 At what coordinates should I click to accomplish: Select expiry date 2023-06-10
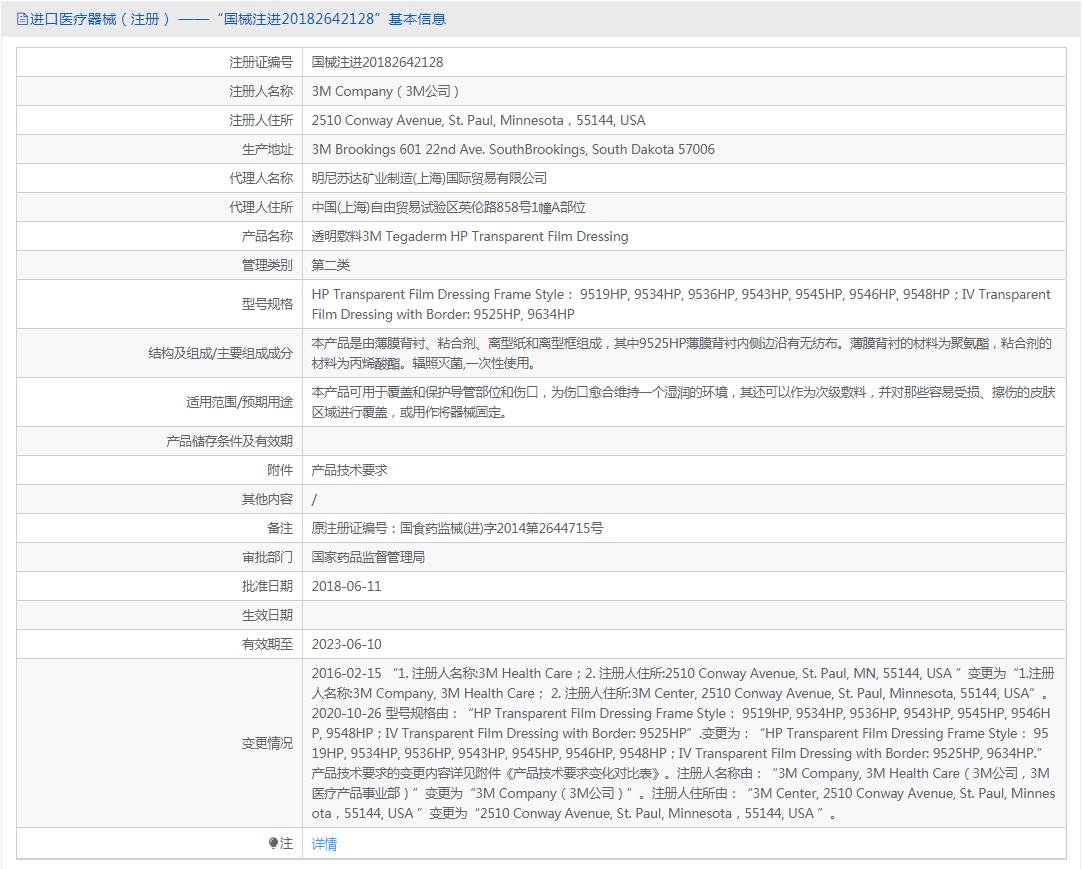coord(346,644)
